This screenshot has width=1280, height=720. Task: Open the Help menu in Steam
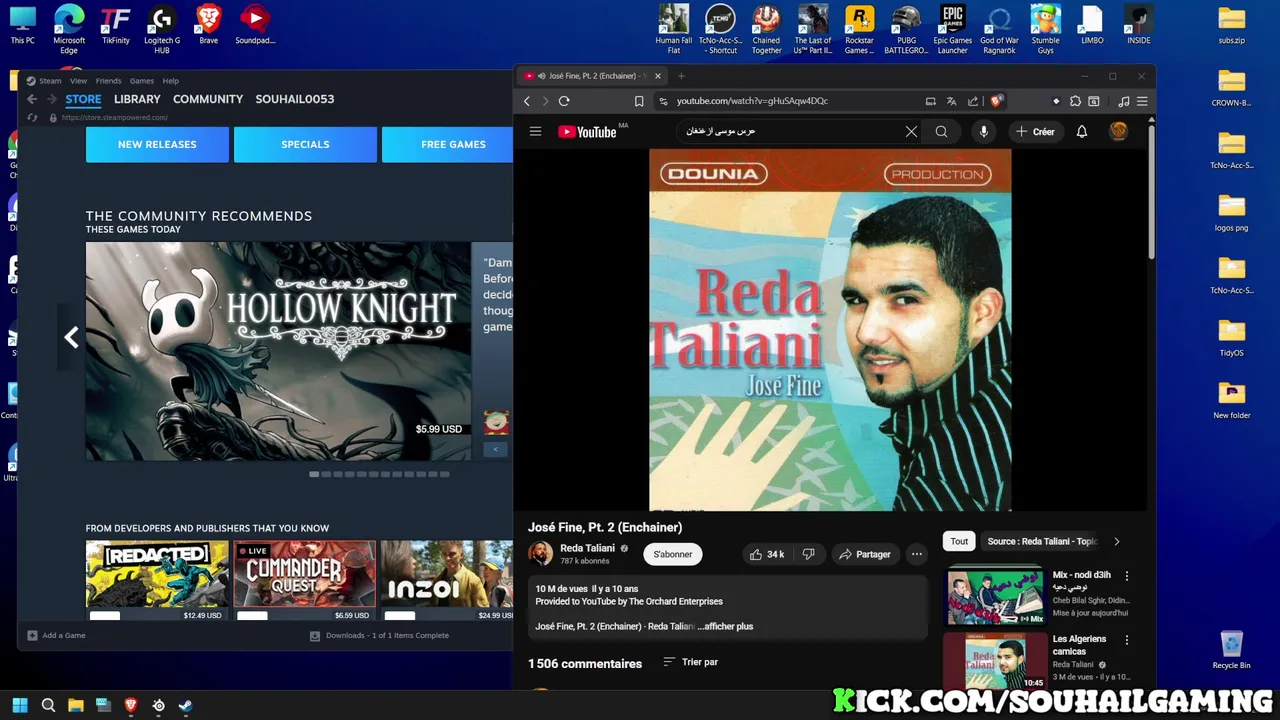point(171,81)
